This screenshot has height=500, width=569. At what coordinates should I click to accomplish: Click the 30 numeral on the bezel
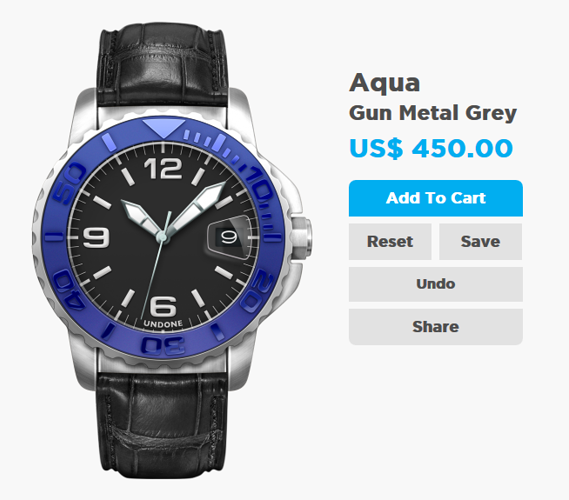(x=163, y=345)
